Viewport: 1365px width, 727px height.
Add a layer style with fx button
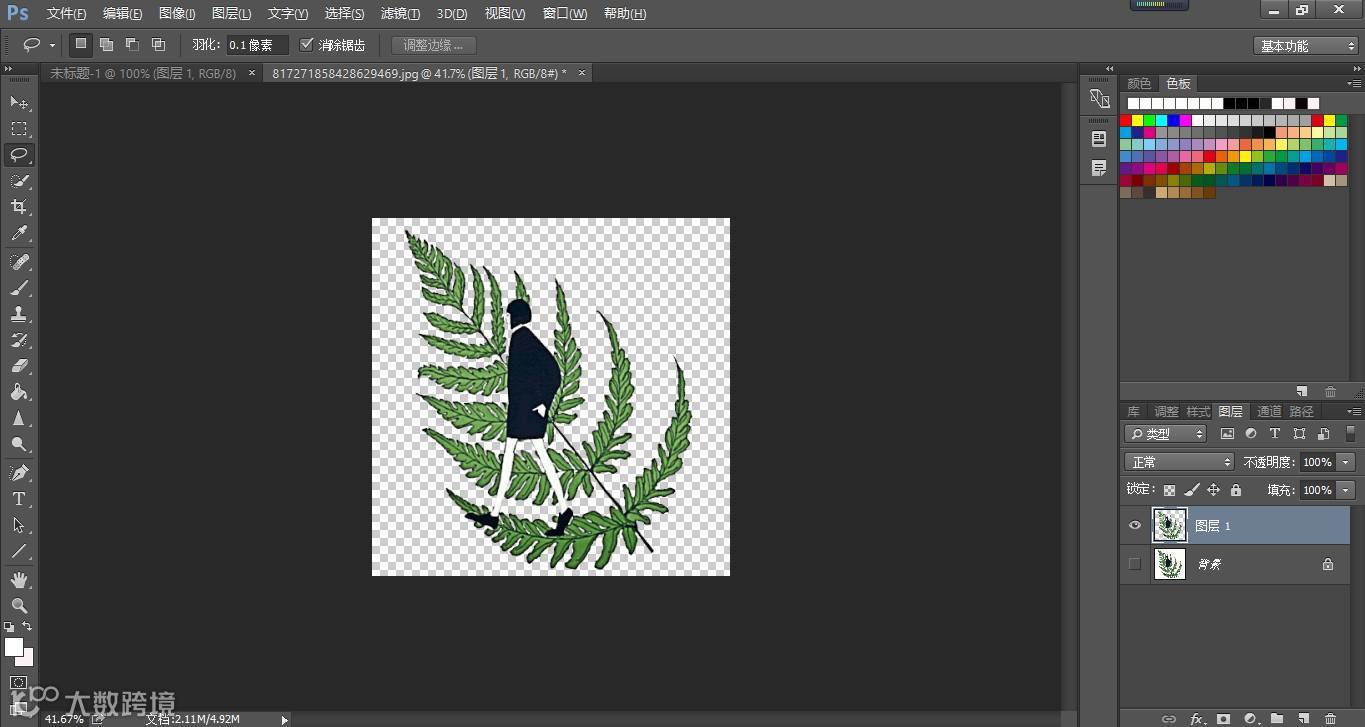(1197, 718)
